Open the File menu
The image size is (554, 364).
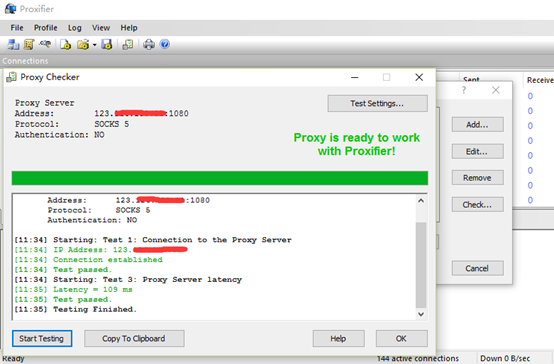pyautogui.click(x=17, y=28)
